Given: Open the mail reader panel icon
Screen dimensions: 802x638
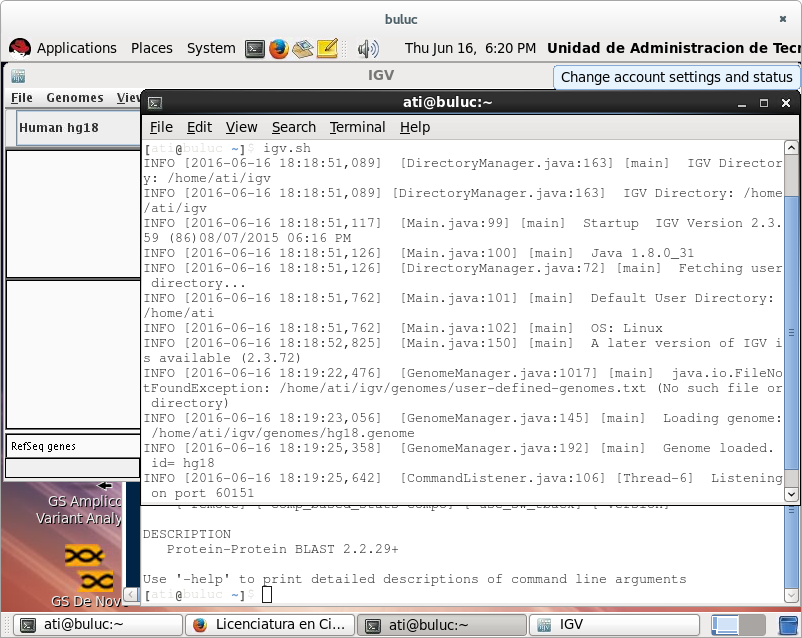Looking at the screenshot, I should pyautogui.click(x=303, y=49).
